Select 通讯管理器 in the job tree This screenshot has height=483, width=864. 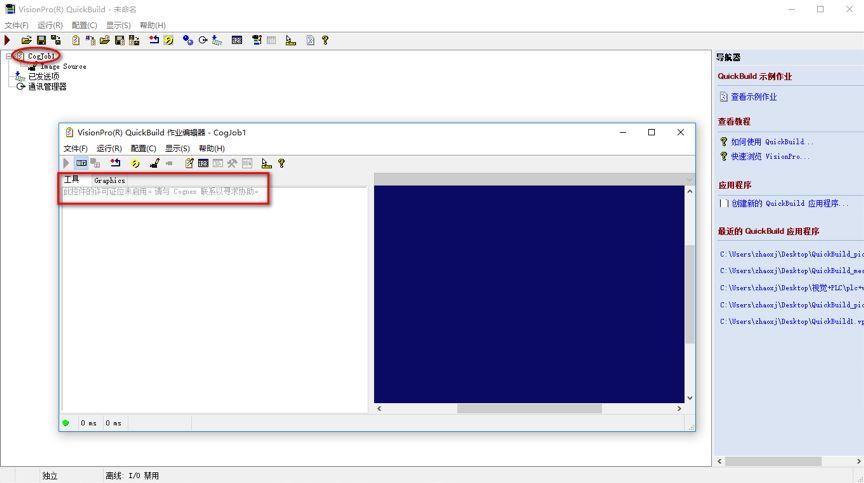(x=47, y=86)
